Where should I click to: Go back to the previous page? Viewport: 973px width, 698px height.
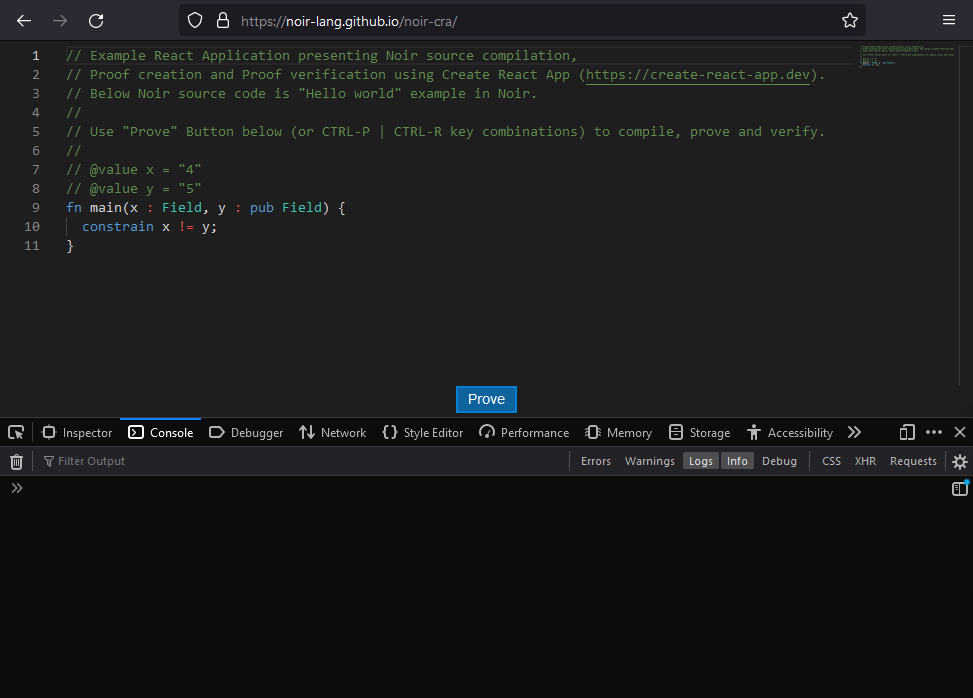pyautogui.click(x=24, y=21)
